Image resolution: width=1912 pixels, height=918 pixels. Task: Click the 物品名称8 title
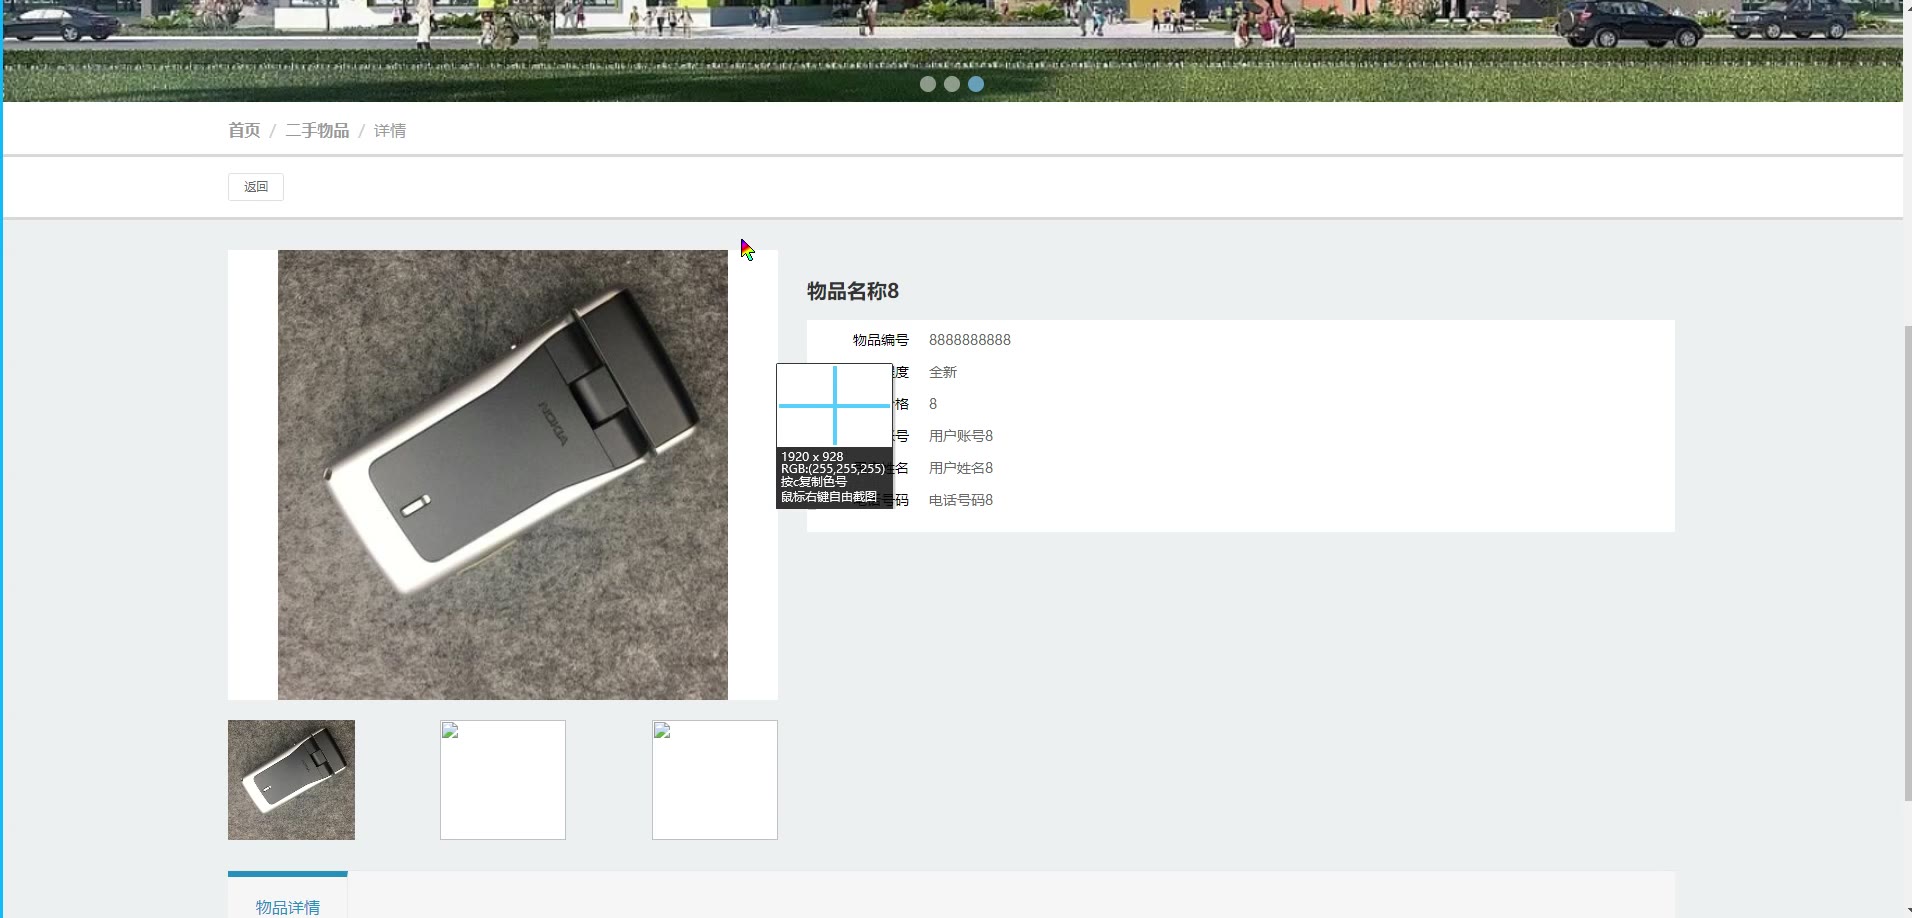coord(853,291)
